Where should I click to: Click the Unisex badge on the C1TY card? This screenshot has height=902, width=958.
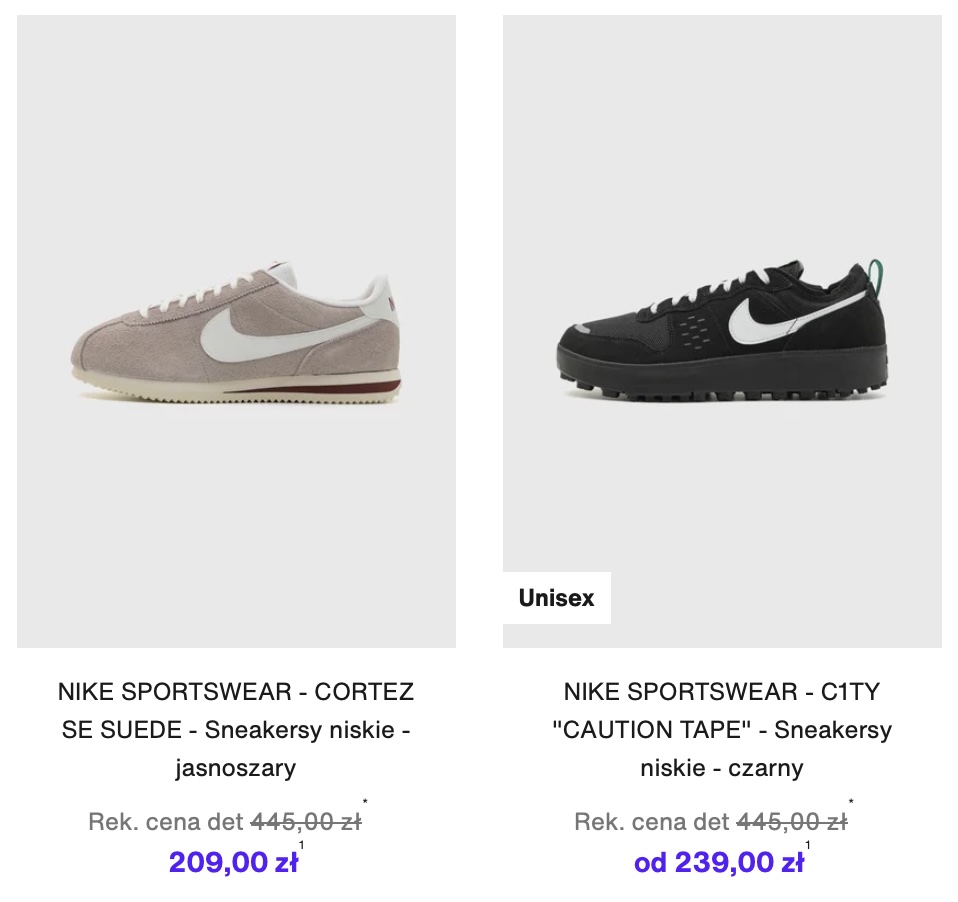coord(556,598)
